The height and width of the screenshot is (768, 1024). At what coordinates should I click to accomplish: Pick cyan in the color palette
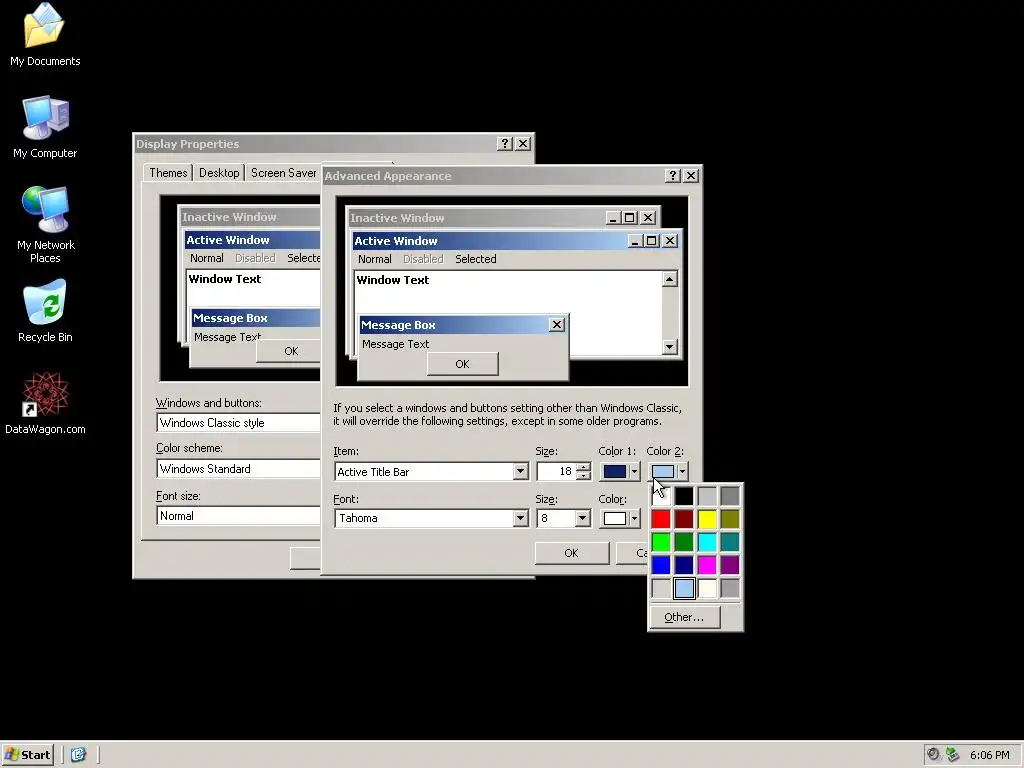point(707,542)
